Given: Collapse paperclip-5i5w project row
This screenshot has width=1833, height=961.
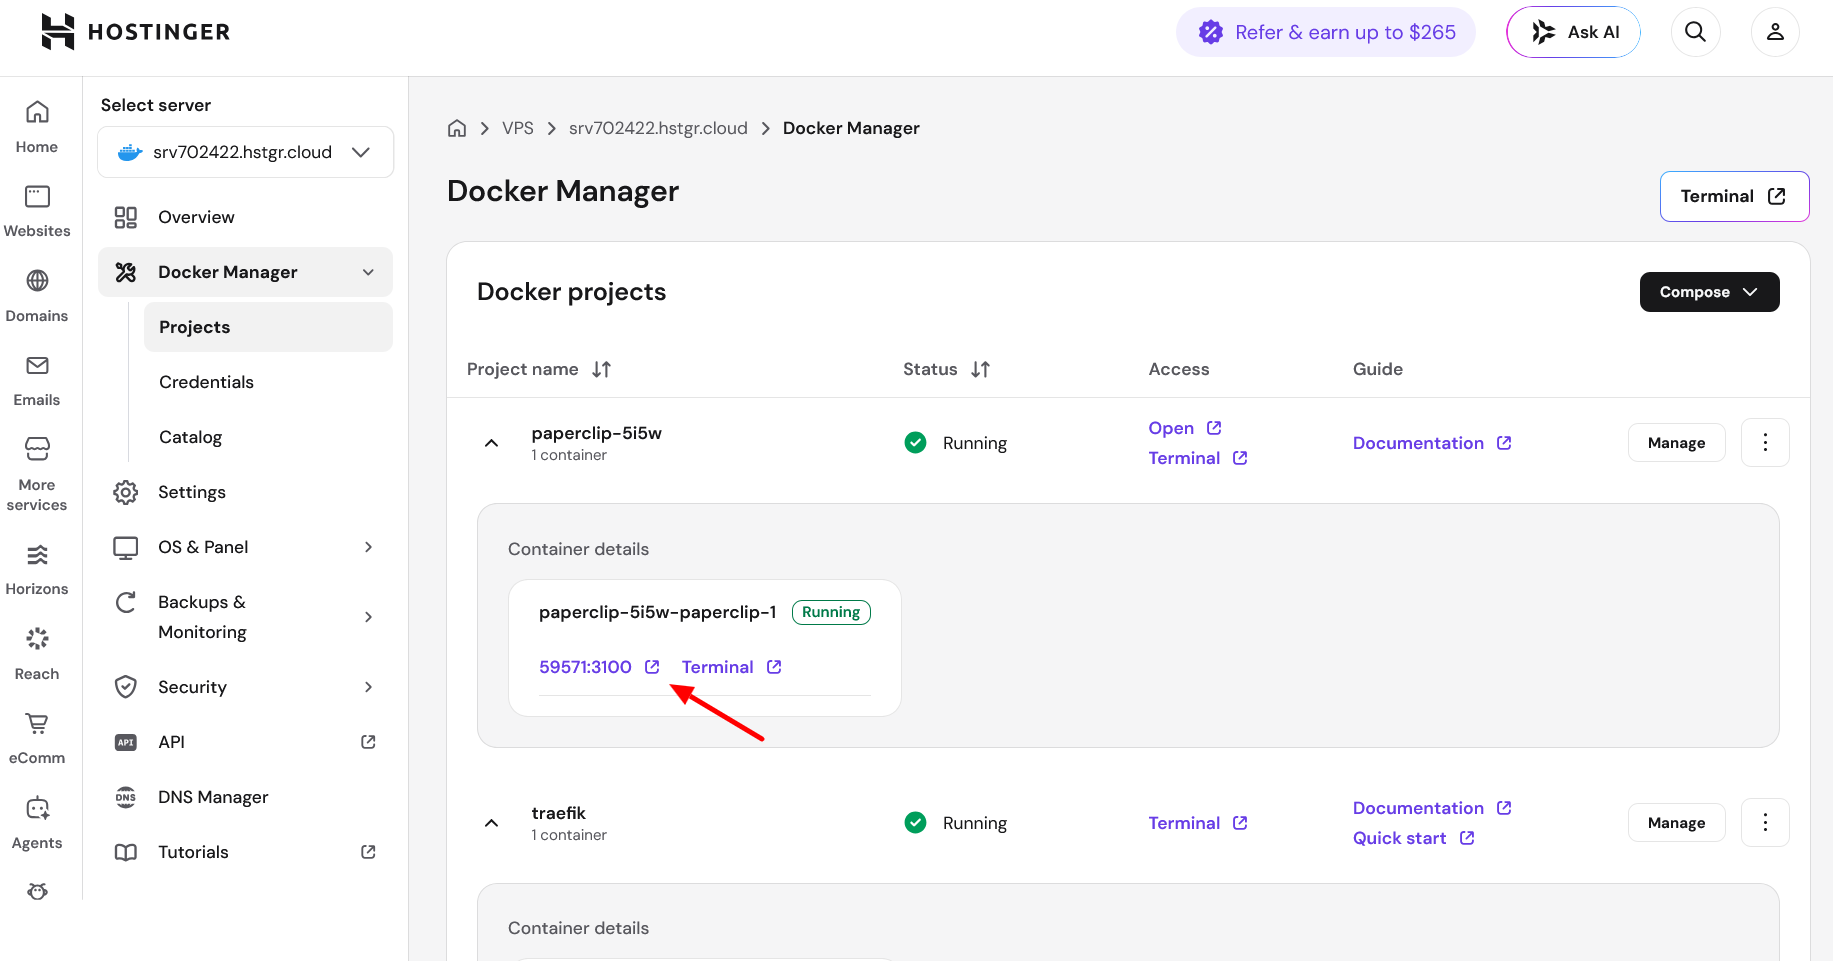Looking at the screenshot, I should pyautogui.click(x=491, y=443).
